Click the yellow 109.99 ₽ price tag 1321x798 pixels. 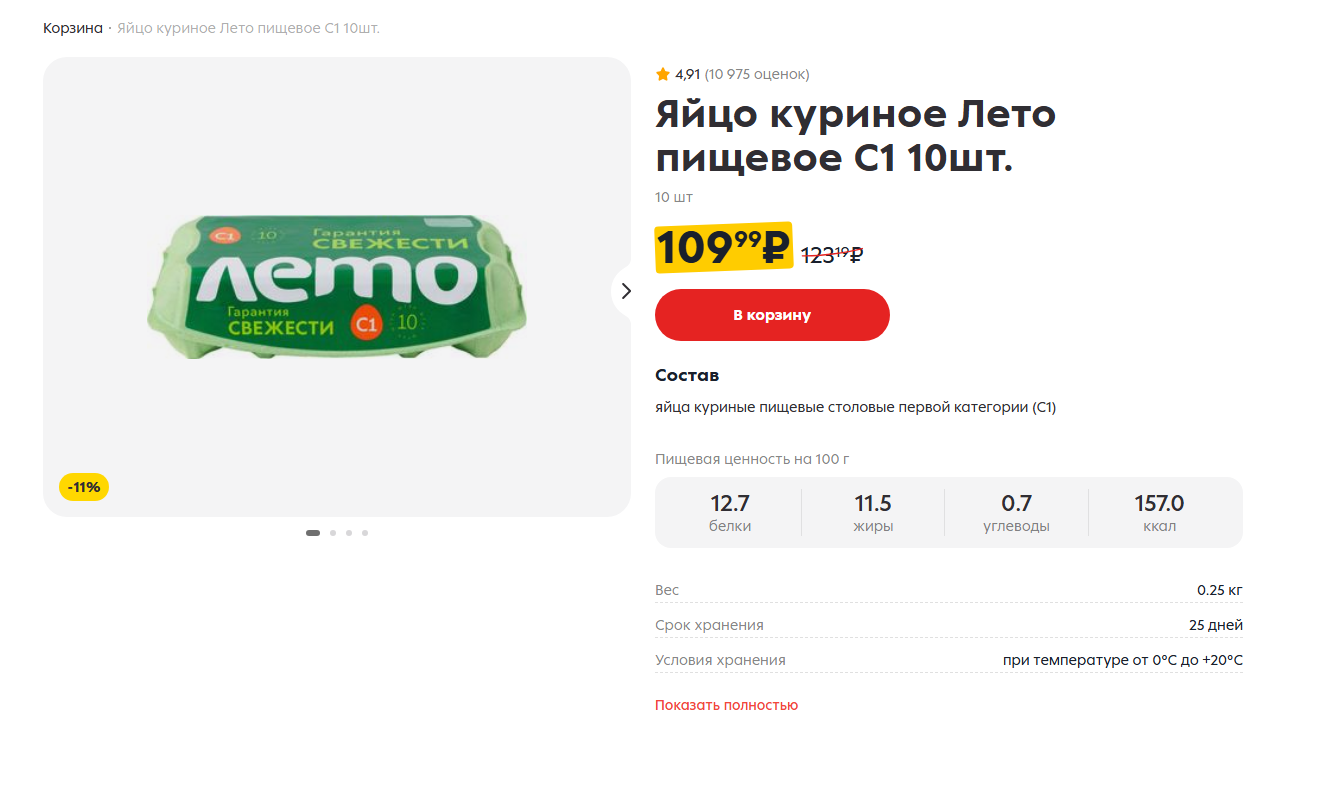tap(724, 248)
